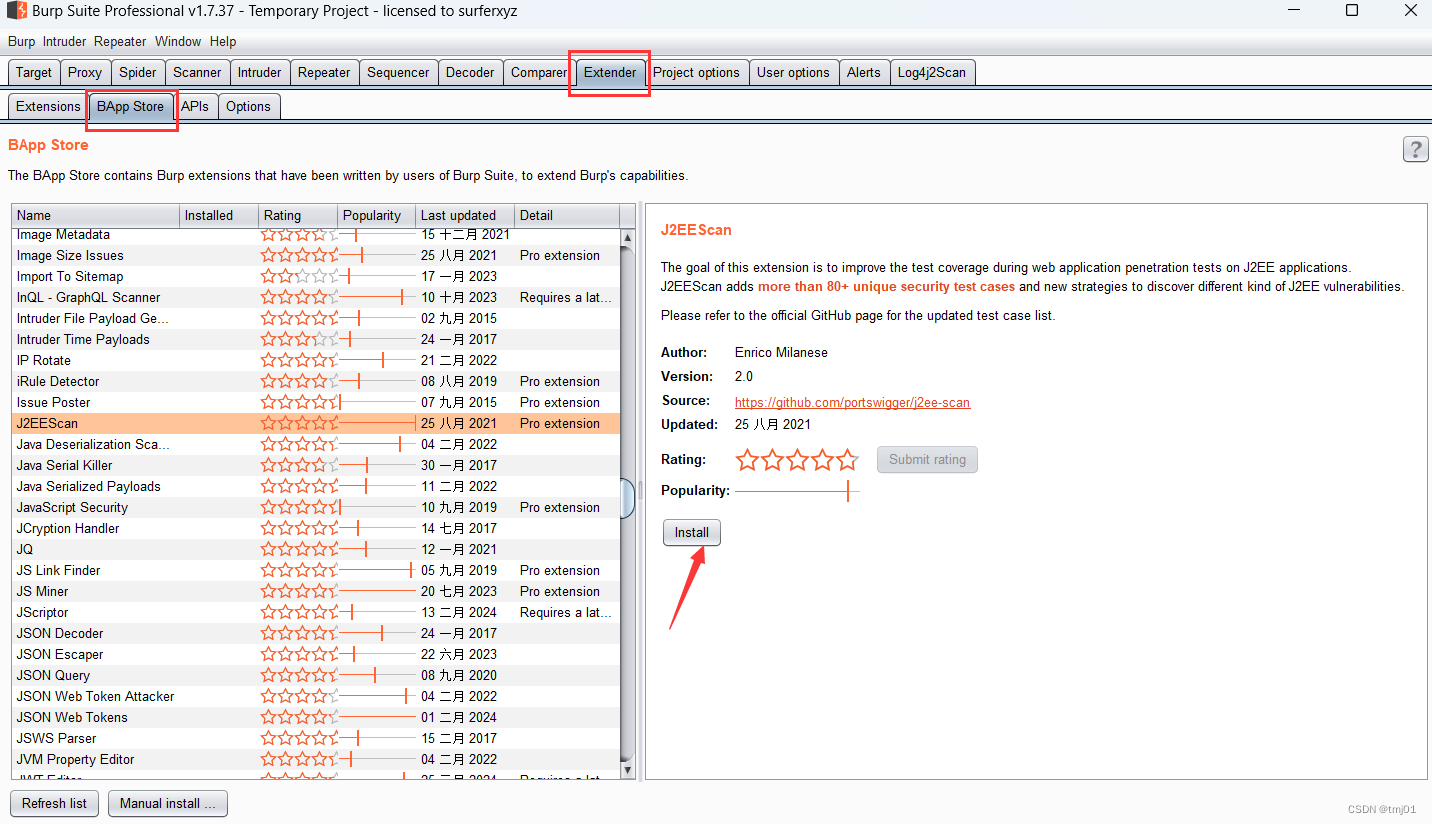Sort list by Installed column header
This screenshot has width=1432, height=824.
(x=219, y=215)
